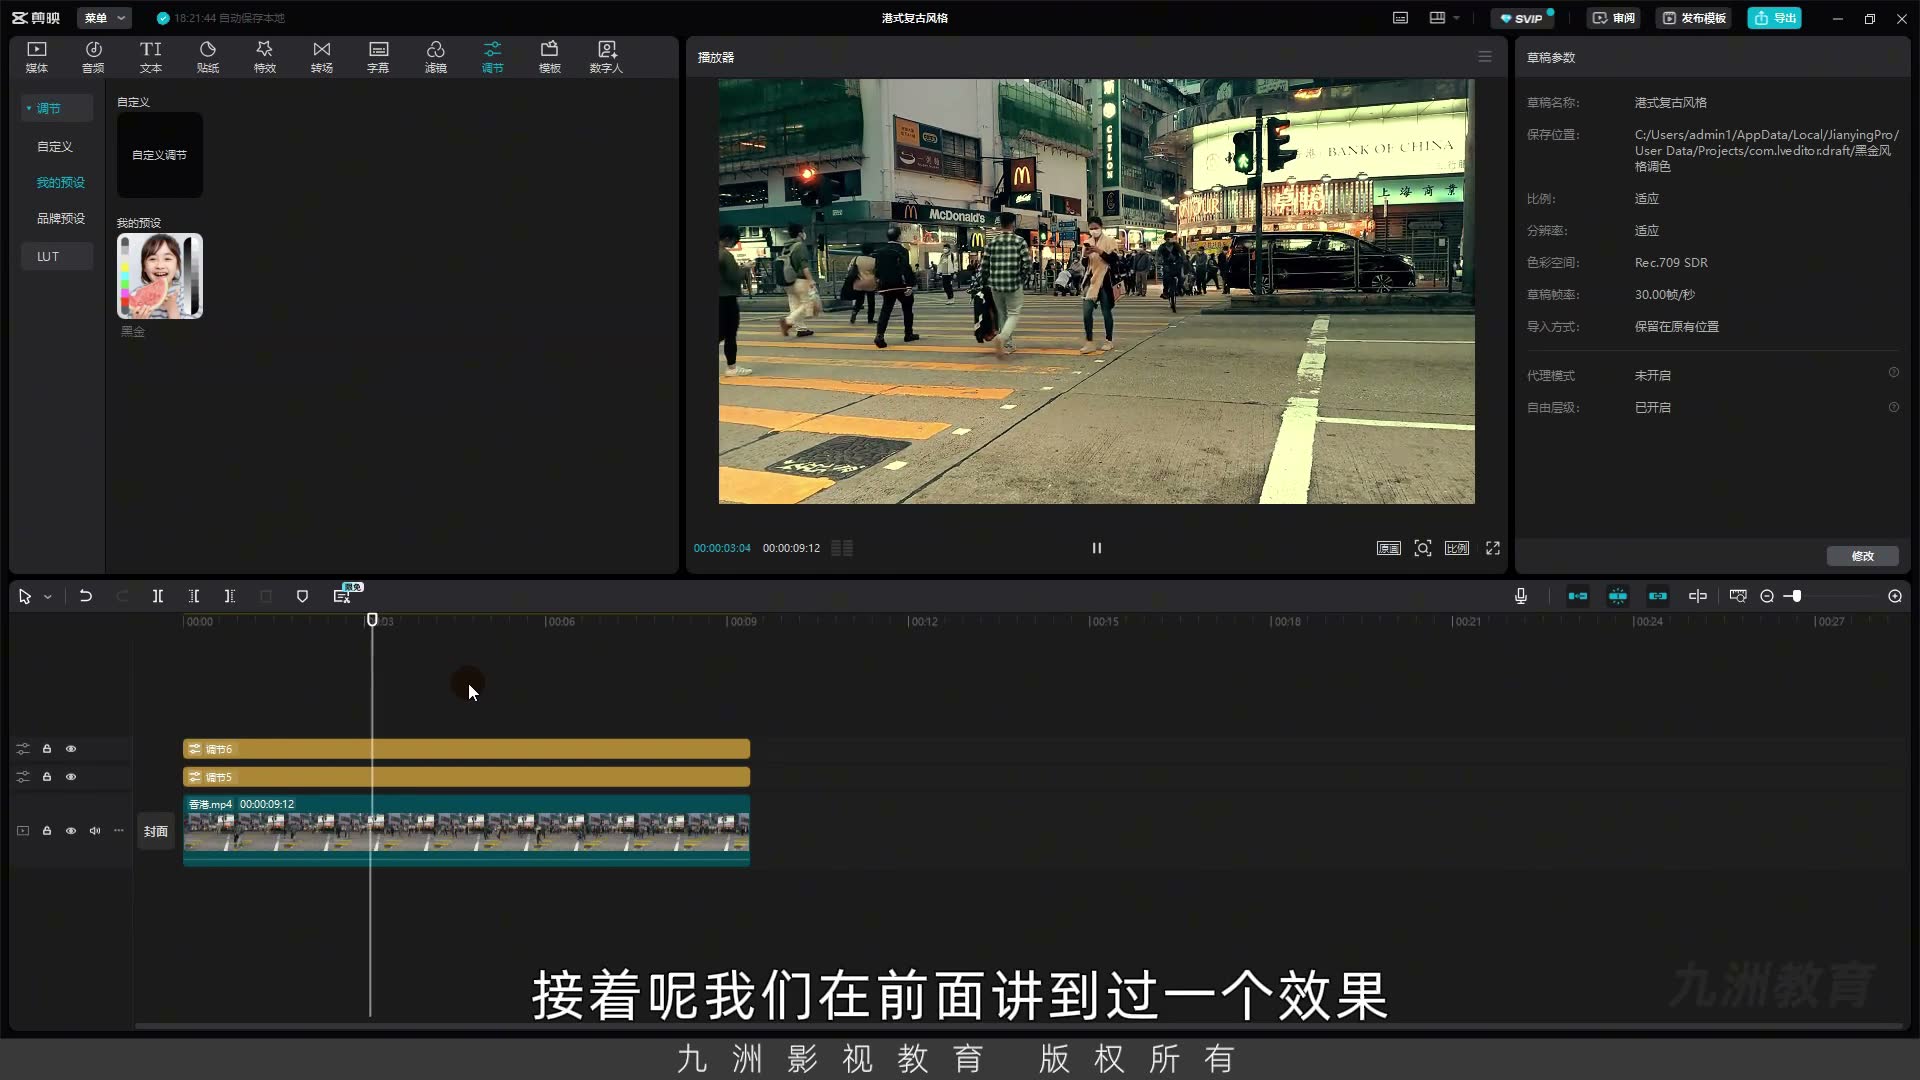1920x1080 pixels.
Task: Click the keyboard shortcuts icon in title bar
Action: click(1400, 18)
